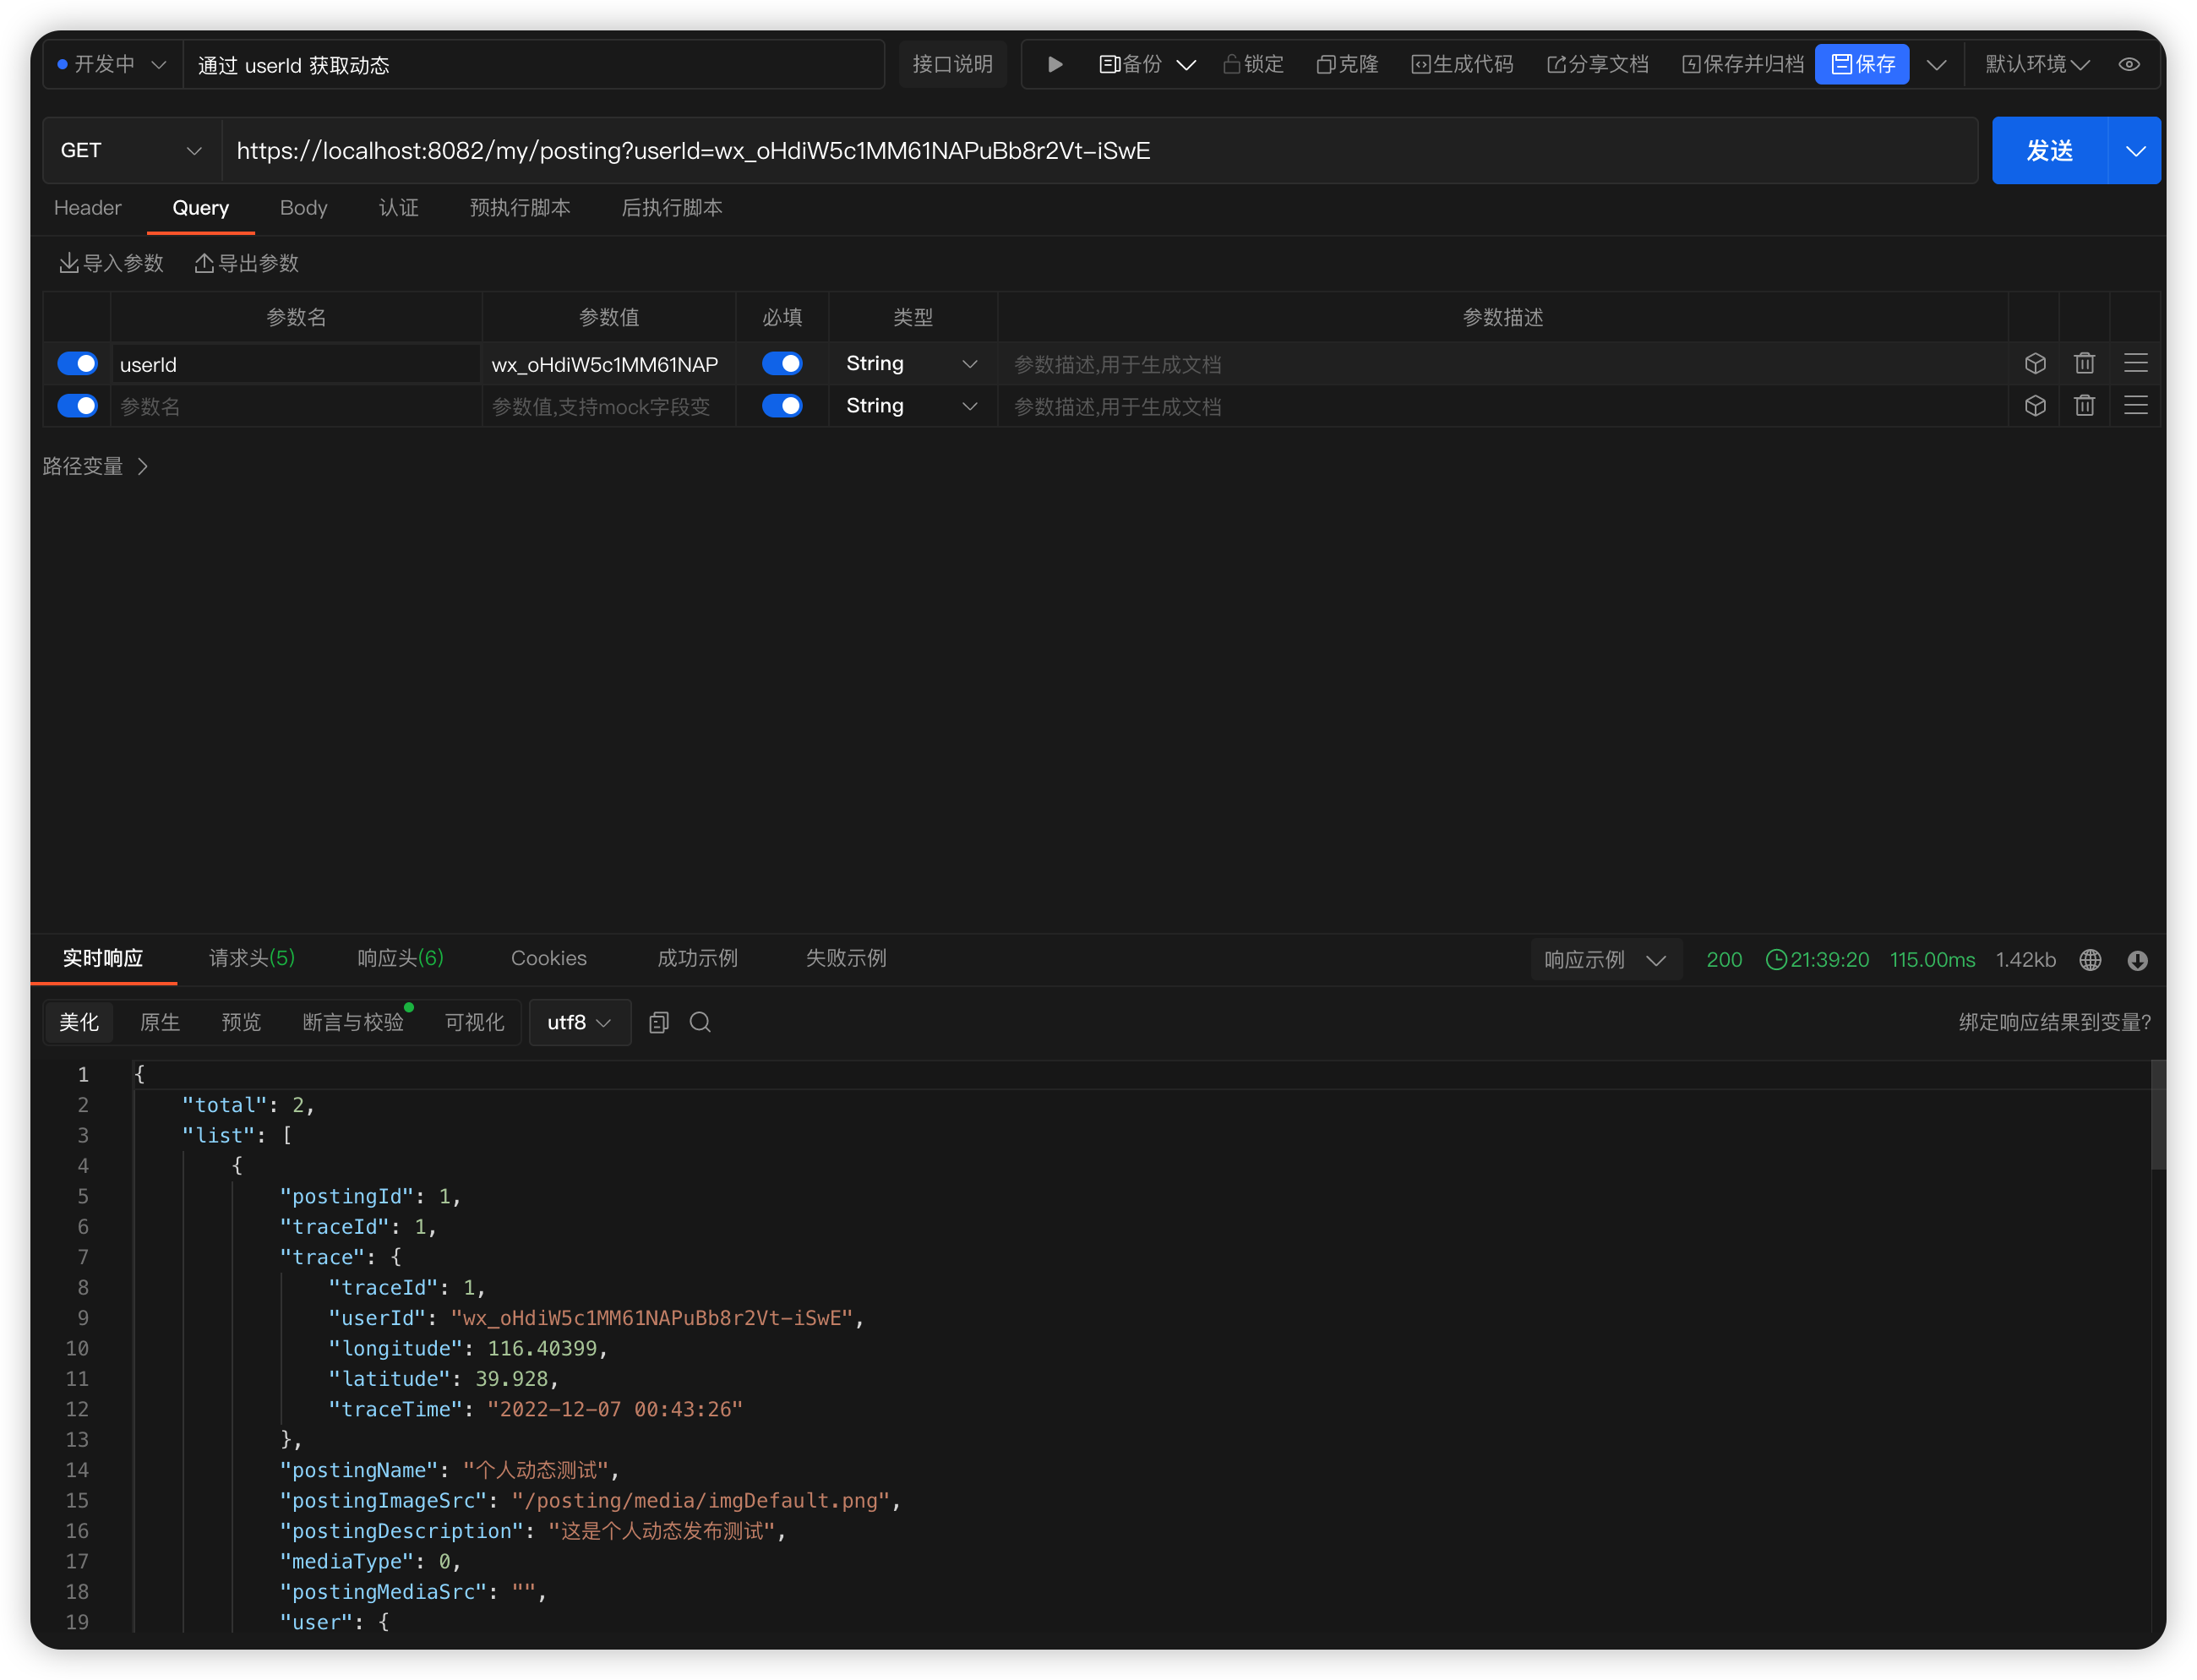
Task: Click the userId parameter description field
Action: coord(1502,364)
